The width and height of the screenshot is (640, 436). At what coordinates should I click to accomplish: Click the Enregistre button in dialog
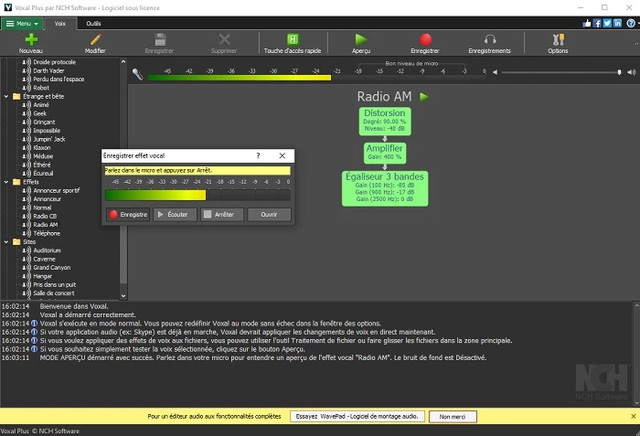[x=128, y=214]
